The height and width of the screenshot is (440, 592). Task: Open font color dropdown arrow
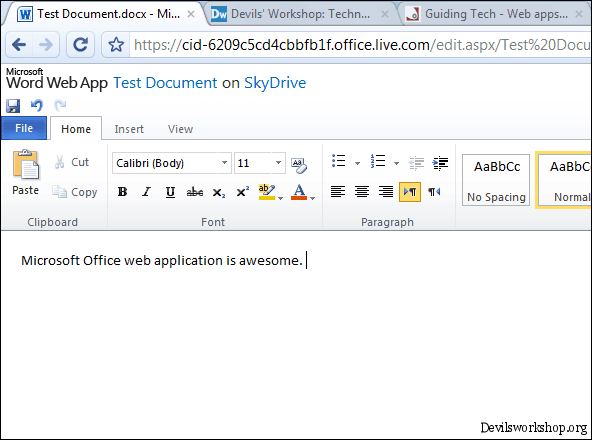[313, 198]
